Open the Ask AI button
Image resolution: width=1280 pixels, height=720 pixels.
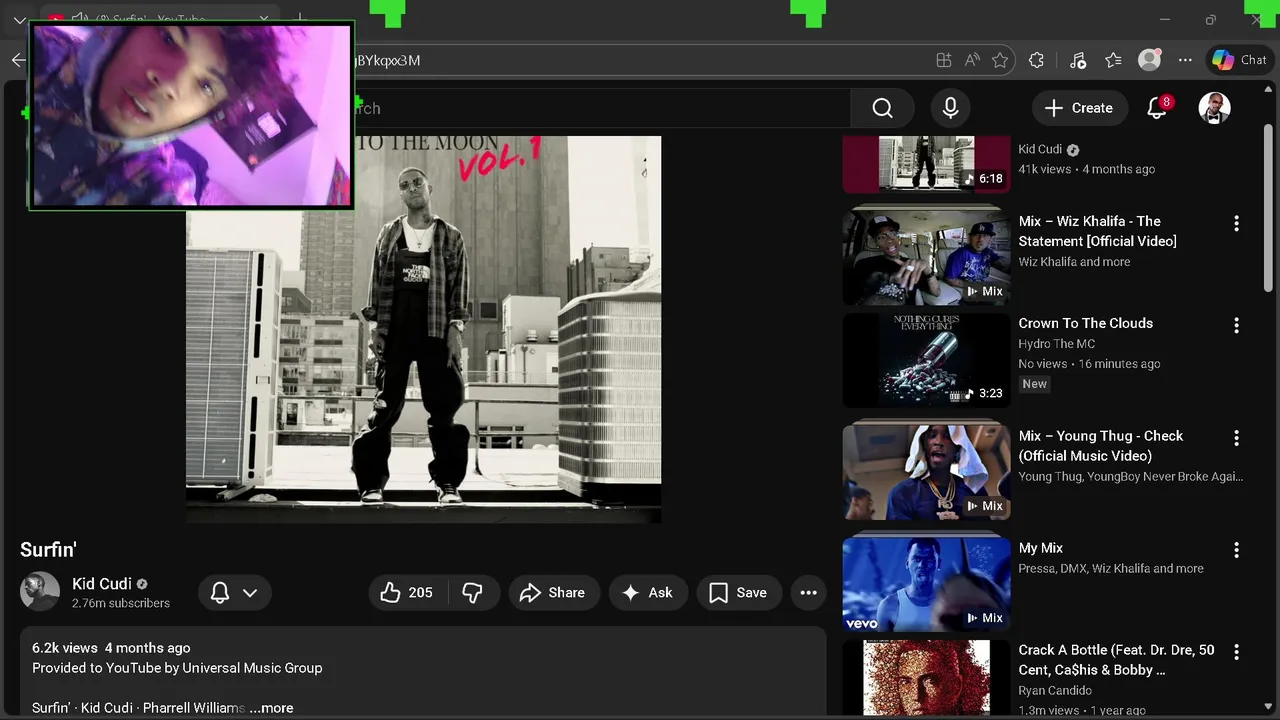tap(648, 593)
